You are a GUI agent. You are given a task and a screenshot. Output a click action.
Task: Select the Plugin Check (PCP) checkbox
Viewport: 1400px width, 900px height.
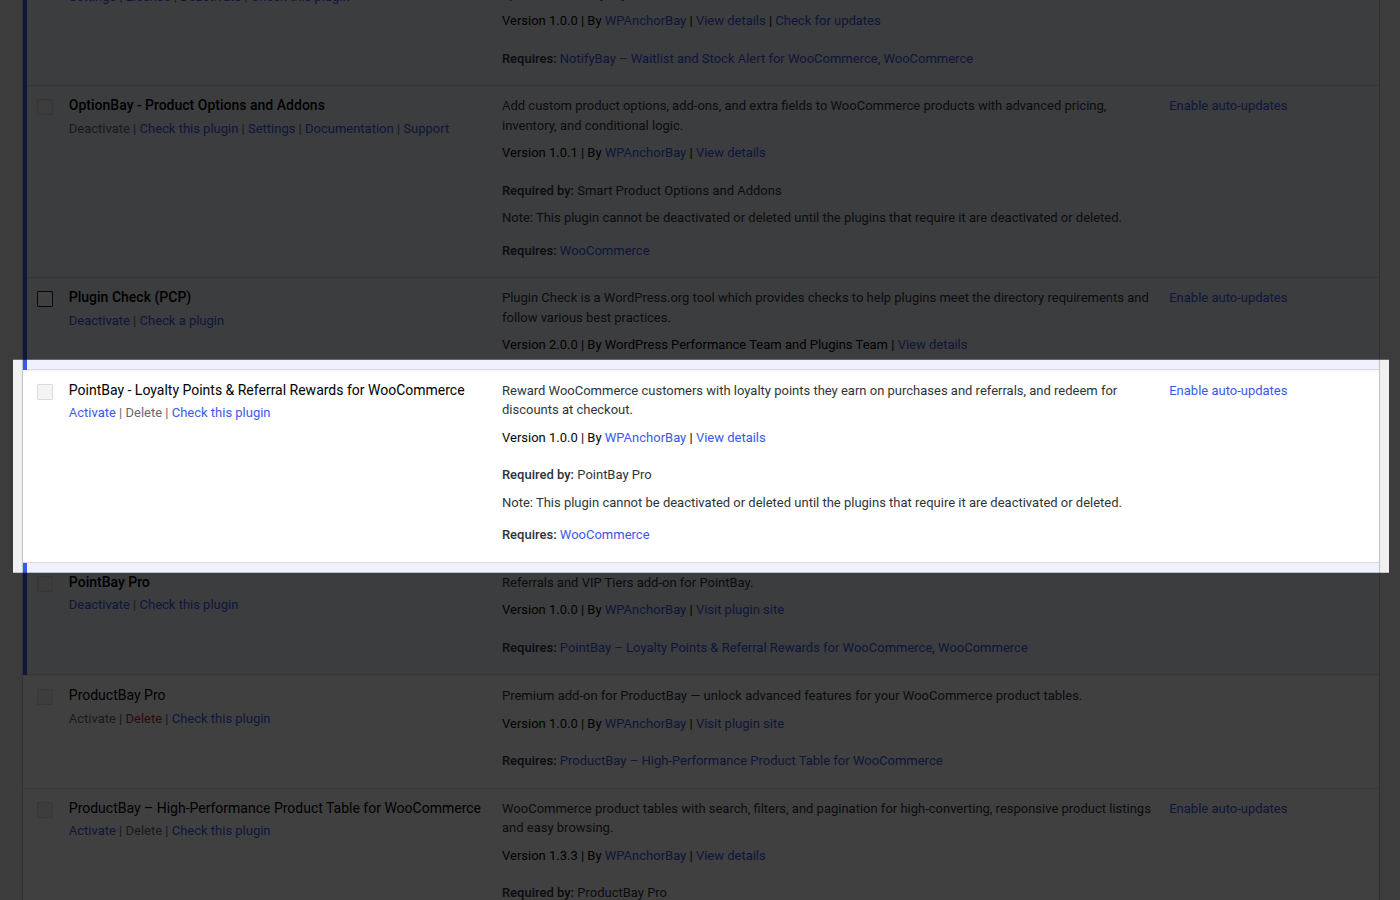point(45,299)
